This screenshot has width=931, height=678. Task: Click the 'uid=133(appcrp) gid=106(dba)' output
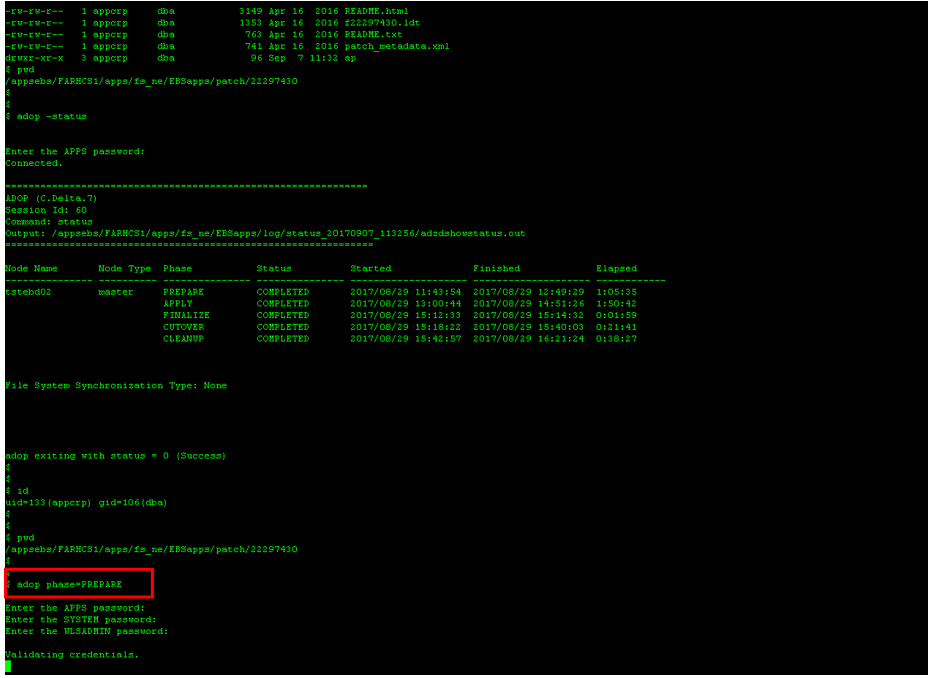click(86, 503)
